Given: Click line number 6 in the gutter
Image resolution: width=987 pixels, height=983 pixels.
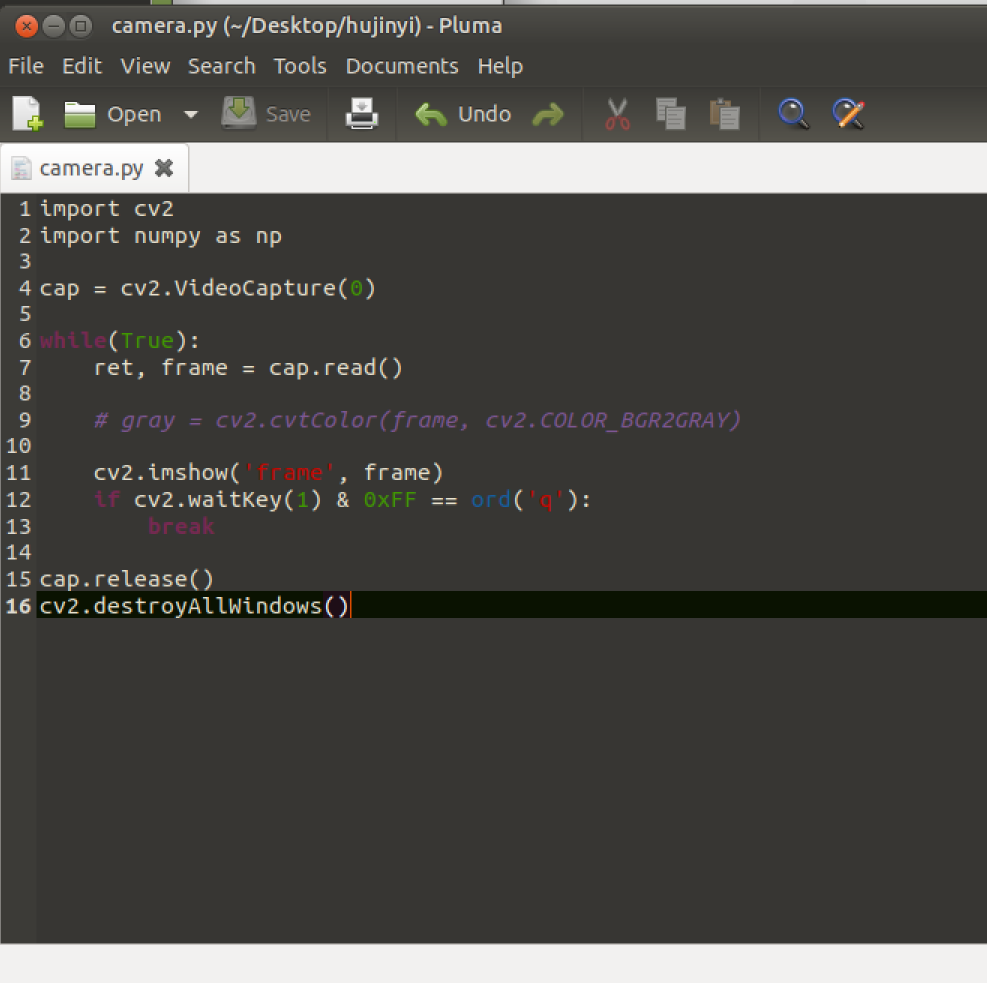Looking at the screenshot, I should 24,340.
